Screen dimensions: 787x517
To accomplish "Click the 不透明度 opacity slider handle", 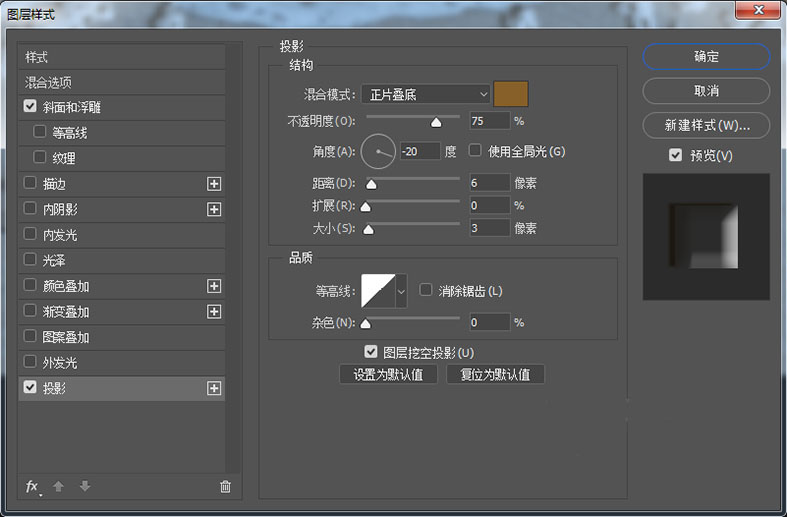I will [436, 122].
